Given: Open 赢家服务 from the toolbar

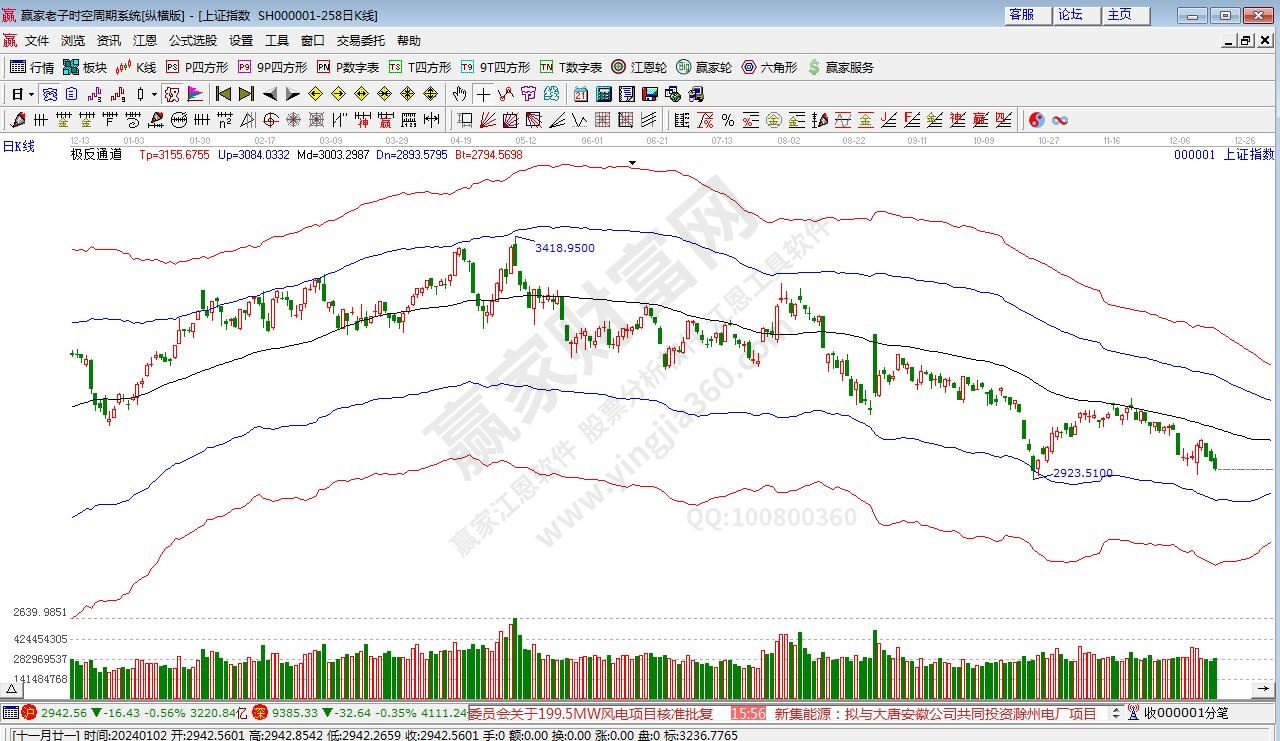Looking at the screenshot, I should (840, 67).
